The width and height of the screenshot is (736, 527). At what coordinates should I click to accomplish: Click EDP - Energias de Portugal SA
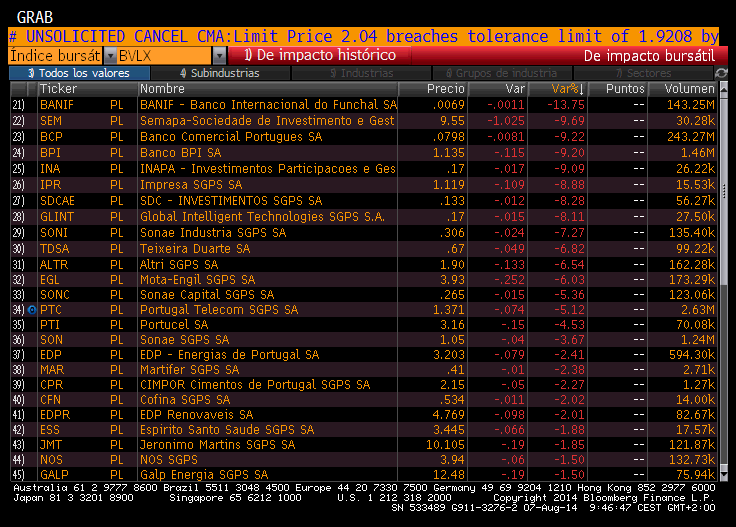coord(230,355)
